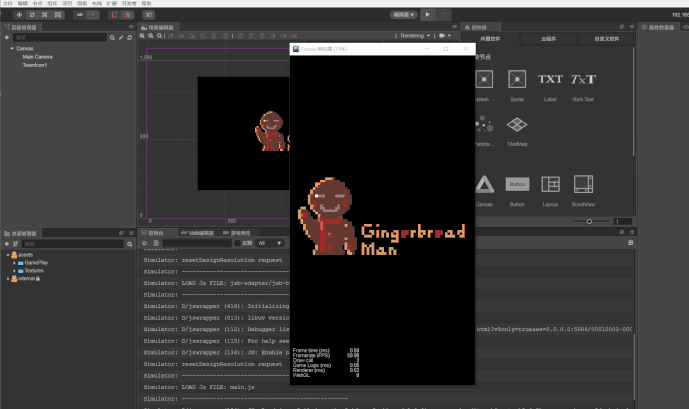Open the third bottom panel tab
Viewport: 689px width, 409px height.
tap(237, 233)
